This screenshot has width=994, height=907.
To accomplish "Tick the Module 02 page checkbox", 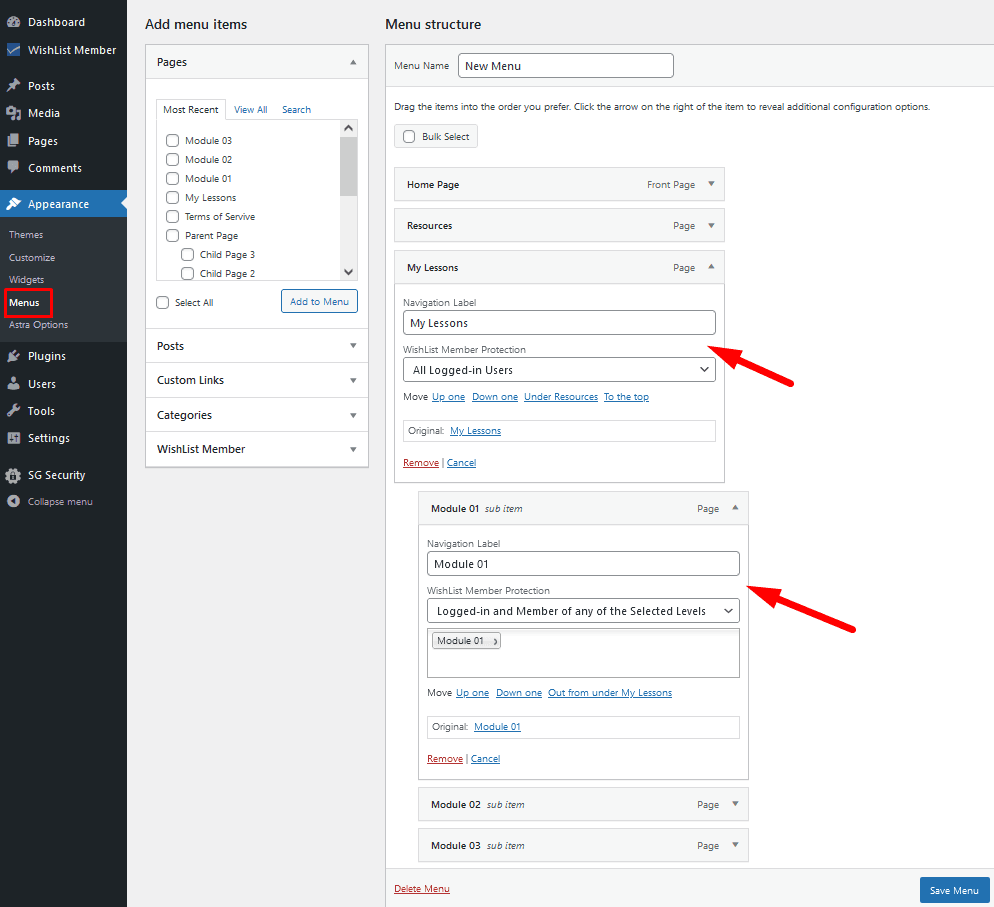I will point(172,159).
